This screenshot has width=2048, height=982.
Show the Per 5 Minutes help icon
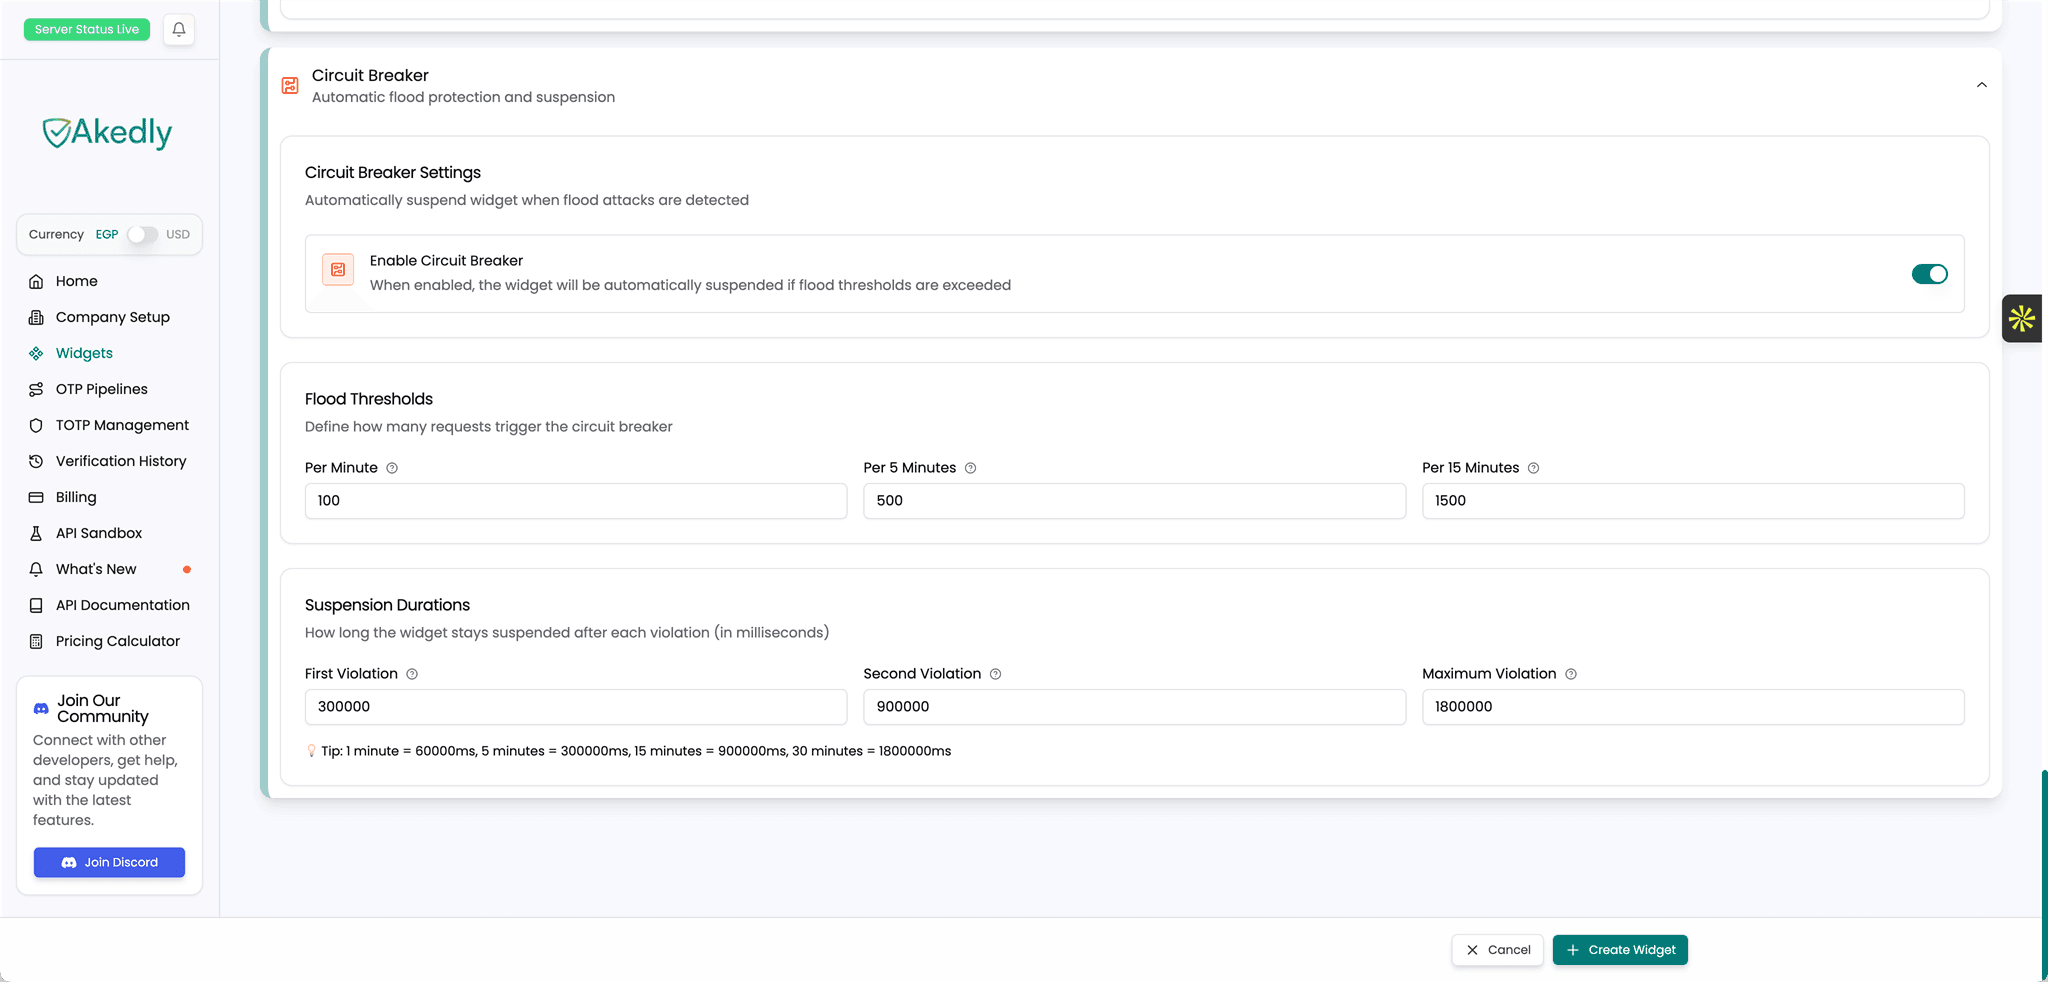(x=970, y=468)
